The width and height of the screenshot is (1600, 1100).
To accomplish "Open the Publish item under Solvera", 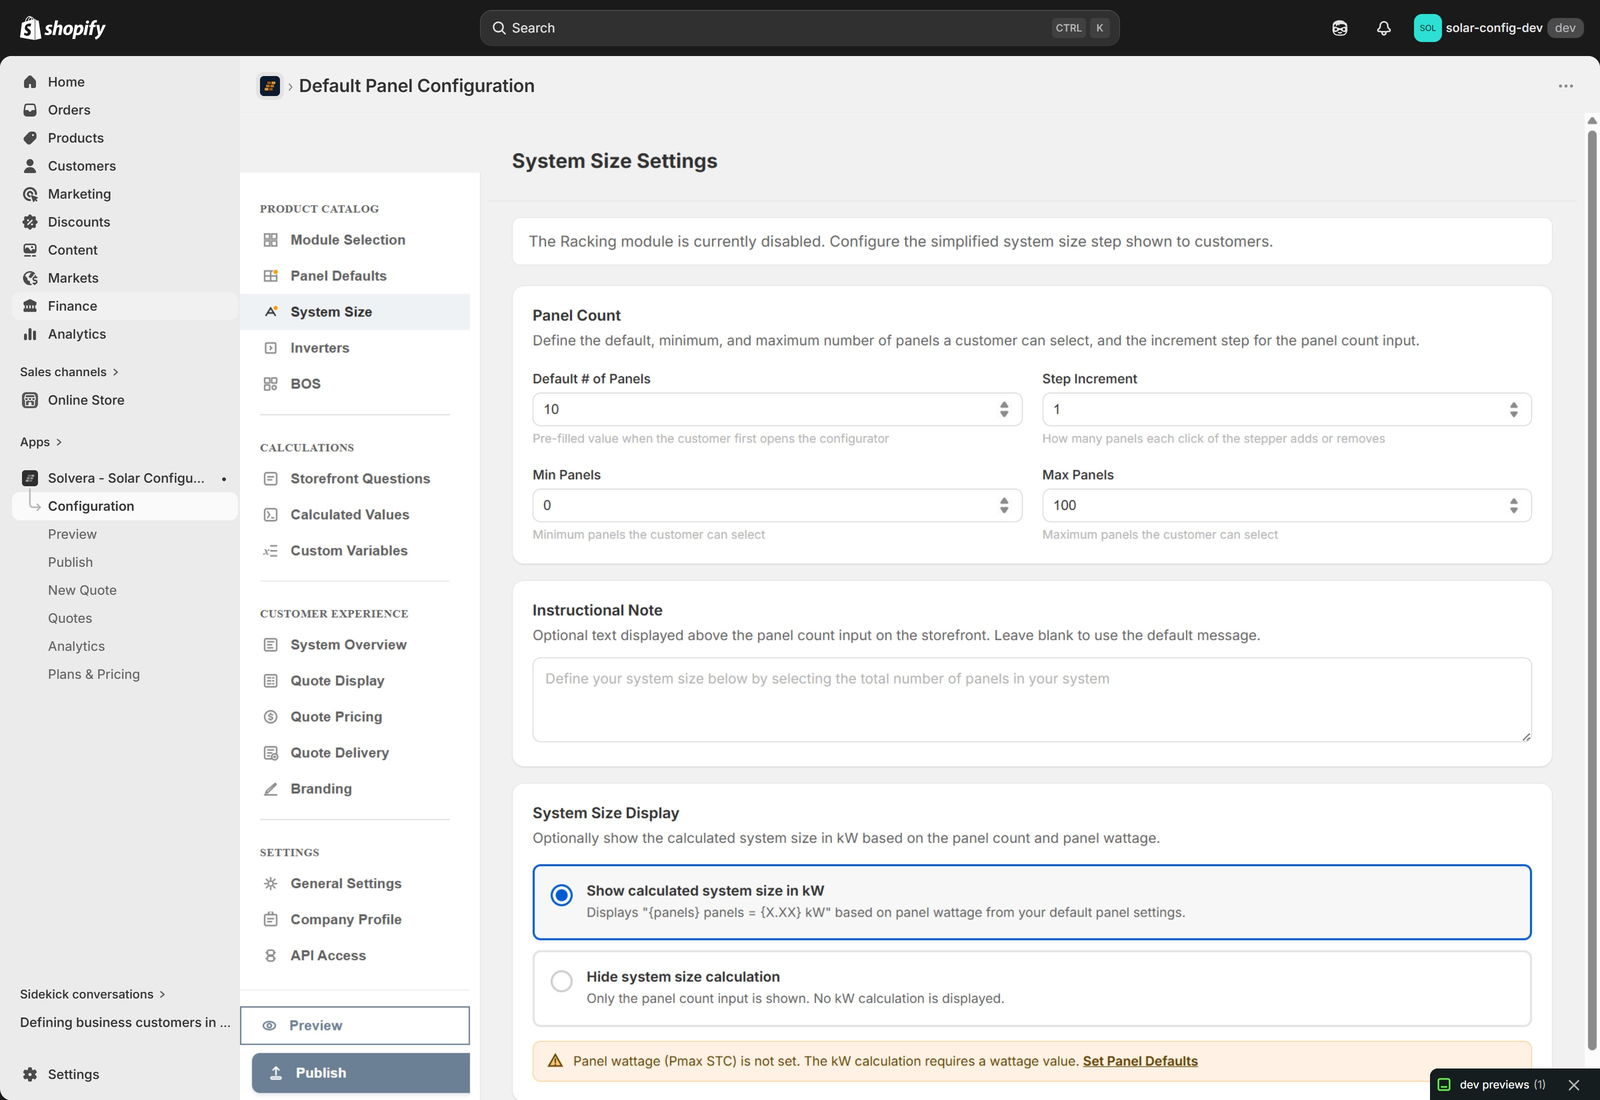I will [70, 562].
